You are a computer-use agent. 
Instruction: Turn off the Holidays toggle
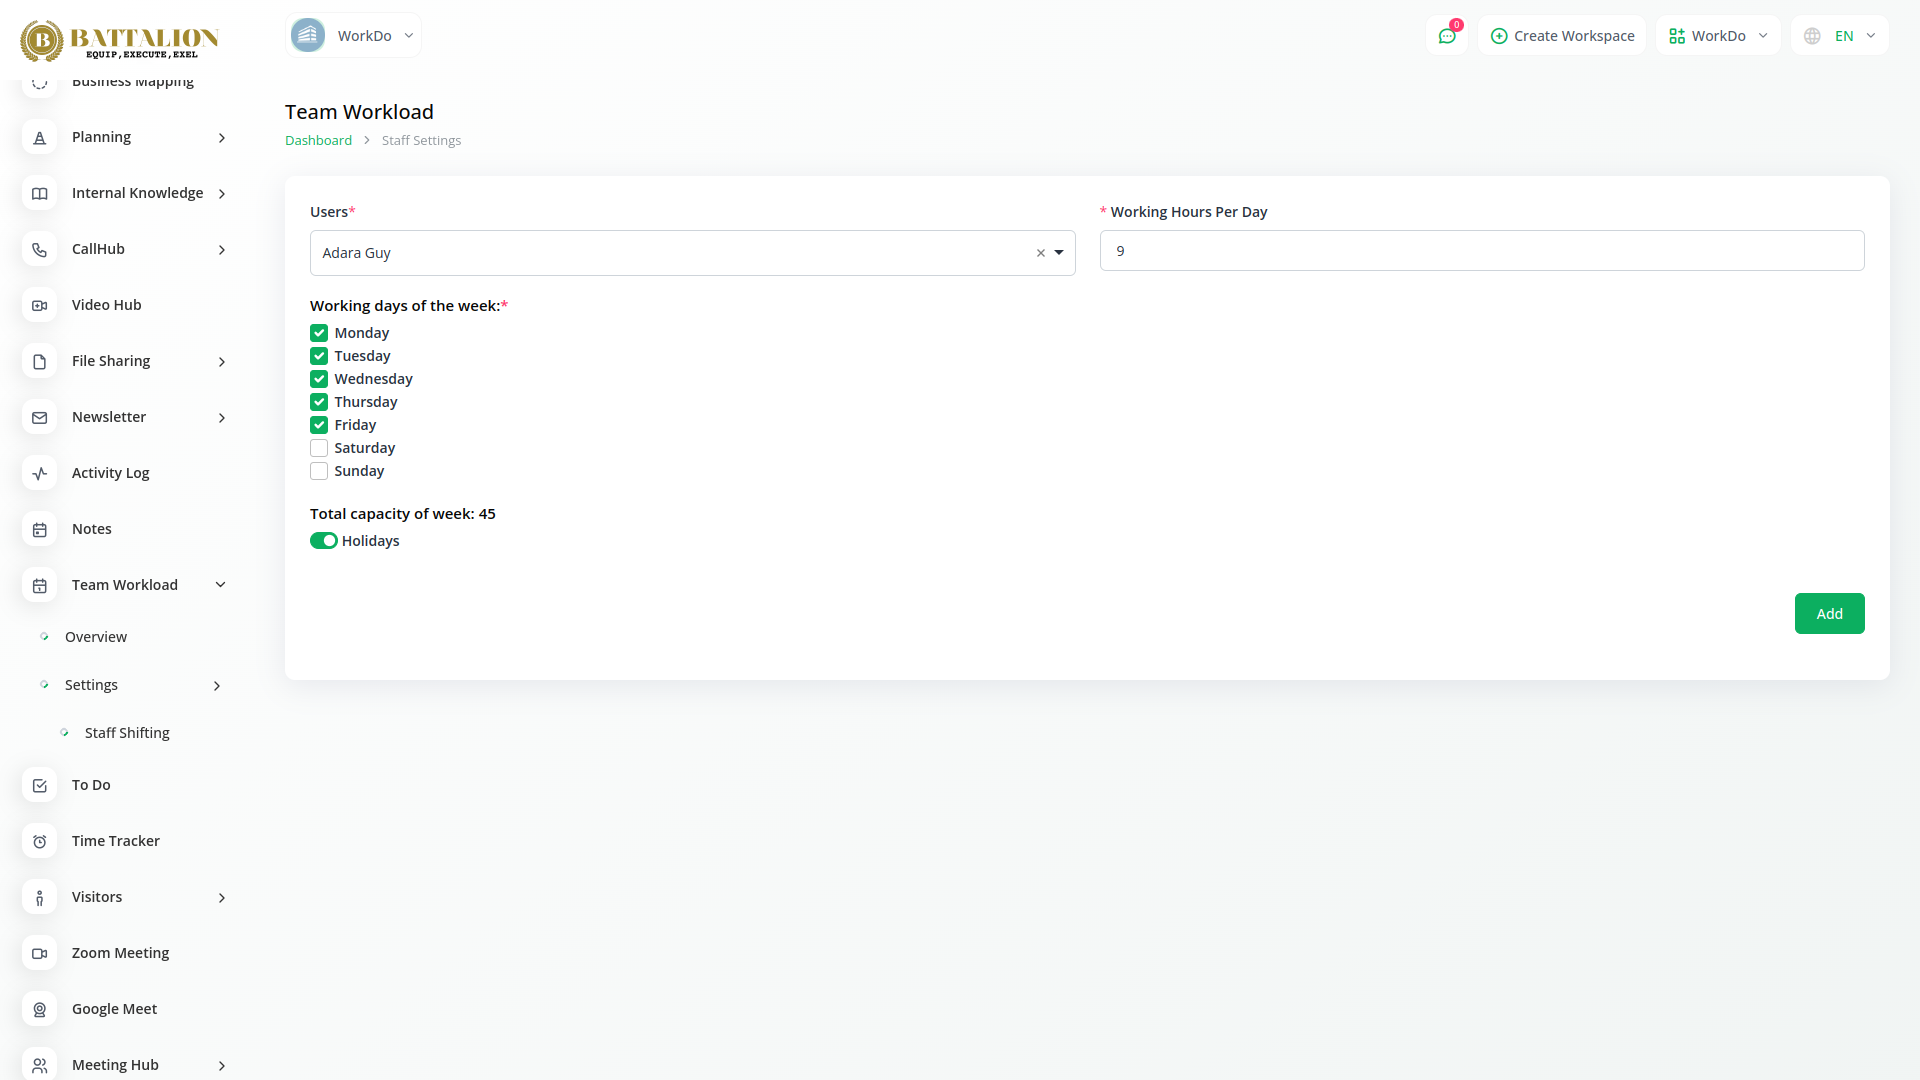pyautogui.click(x=323, y=541)
